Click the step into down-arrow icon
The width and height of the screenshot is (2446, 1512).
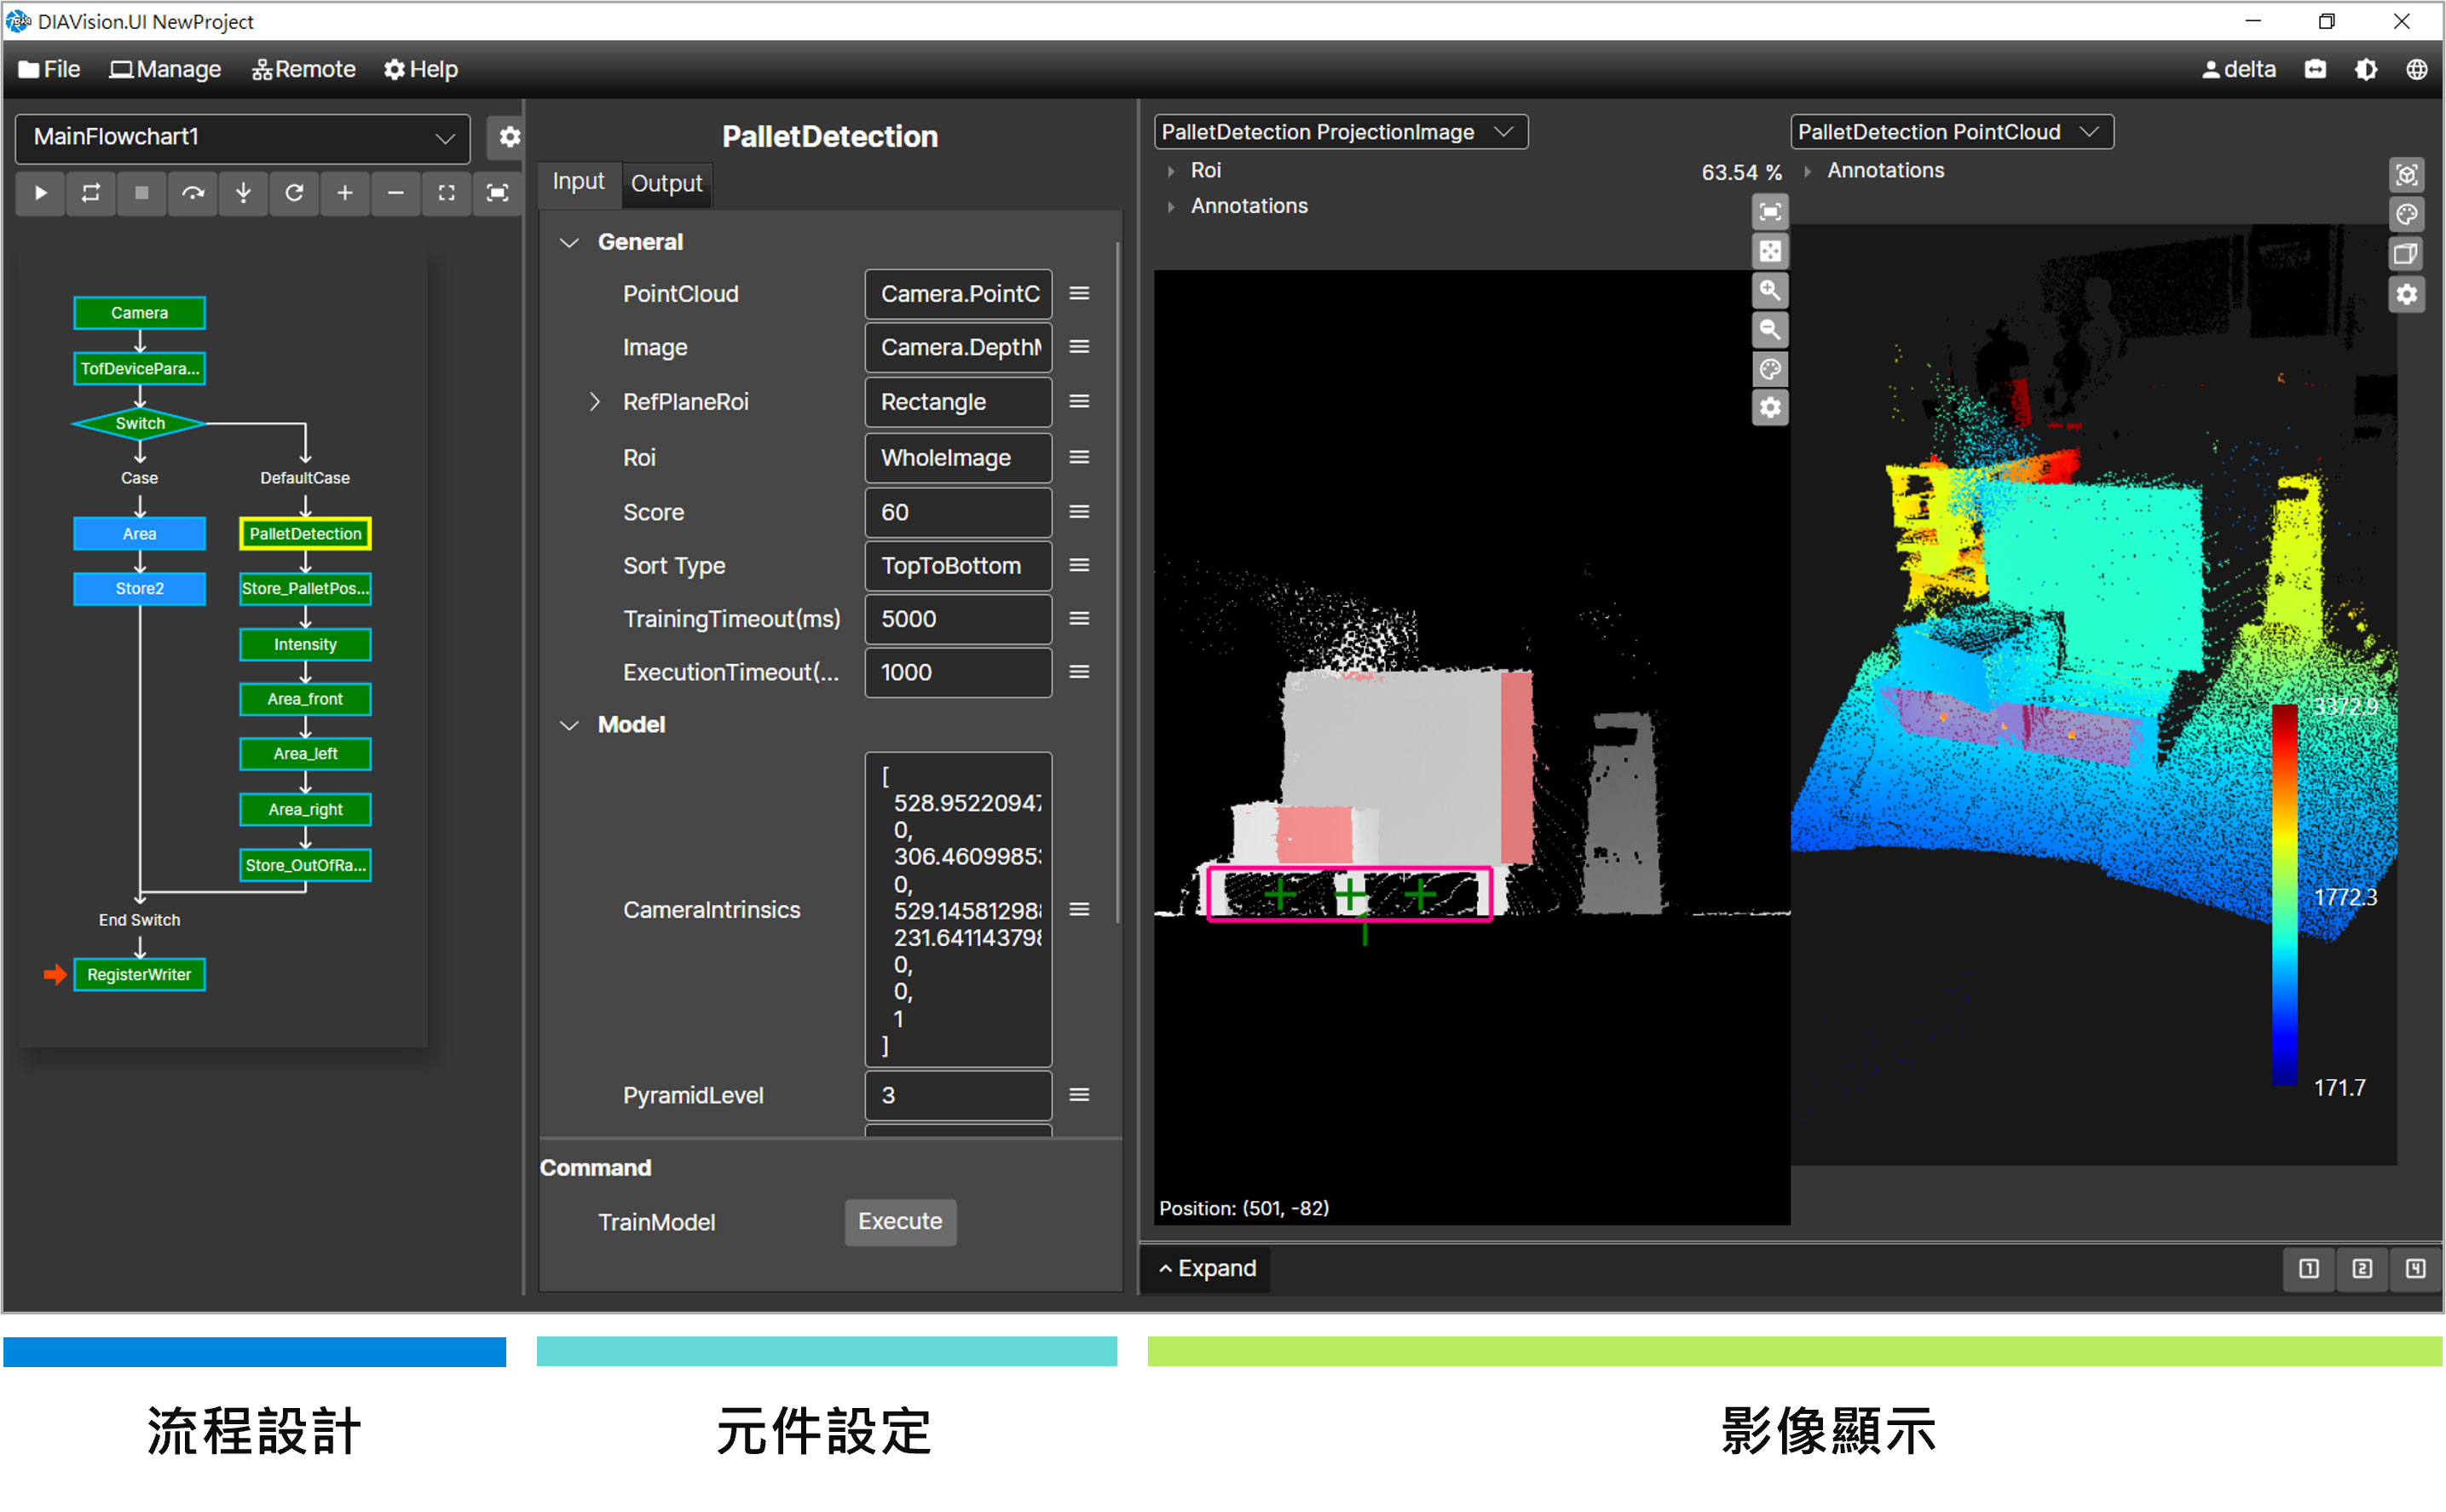[243, 193]
